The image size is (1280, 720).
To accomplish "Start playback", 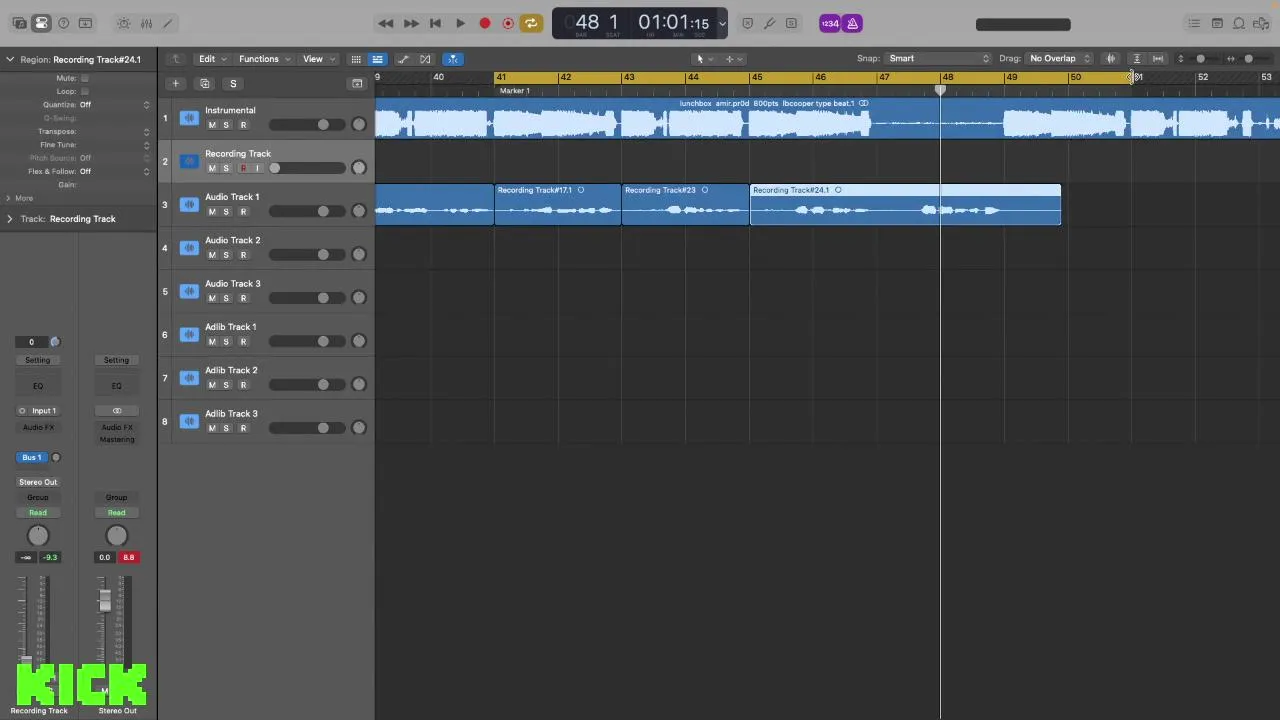I will (460, 23).
